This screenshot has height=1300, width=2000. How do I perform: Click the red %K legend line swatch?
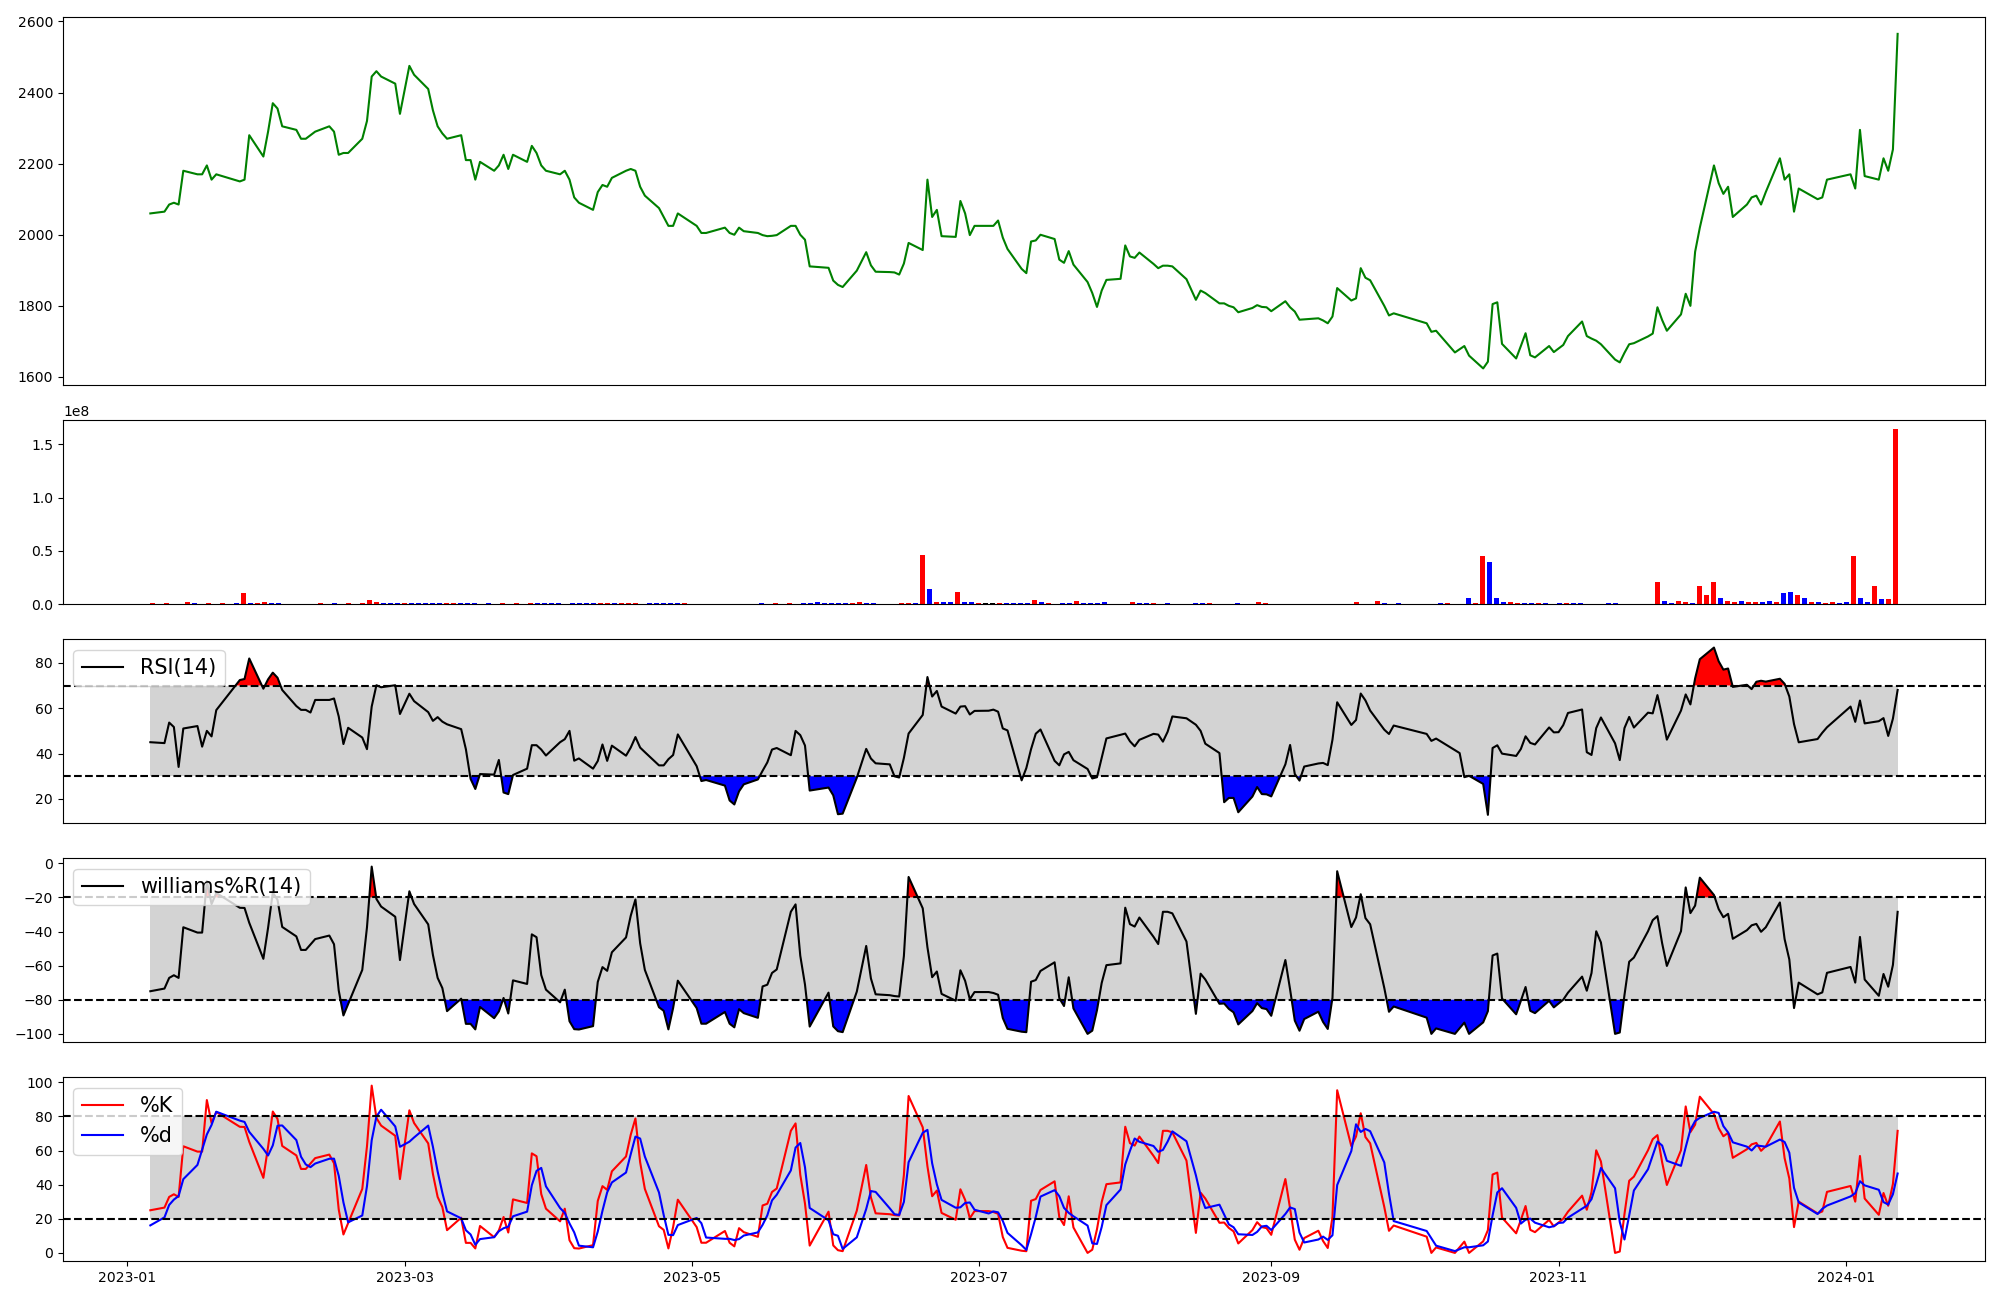pyautogui.click(x=102, y=1105)
